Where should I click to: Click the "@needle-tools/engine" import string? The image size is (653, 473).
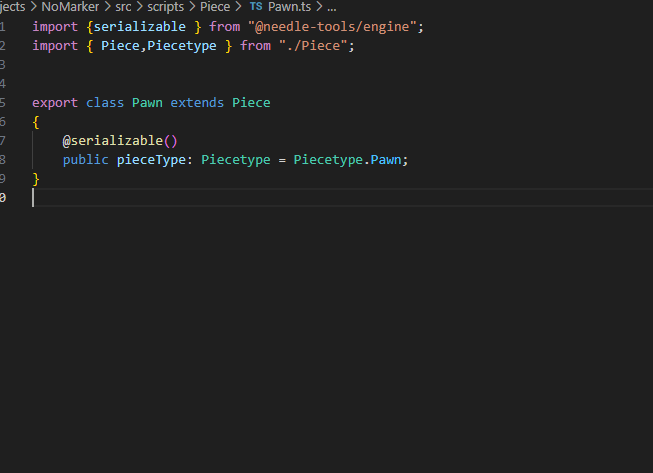click(335, 26)
